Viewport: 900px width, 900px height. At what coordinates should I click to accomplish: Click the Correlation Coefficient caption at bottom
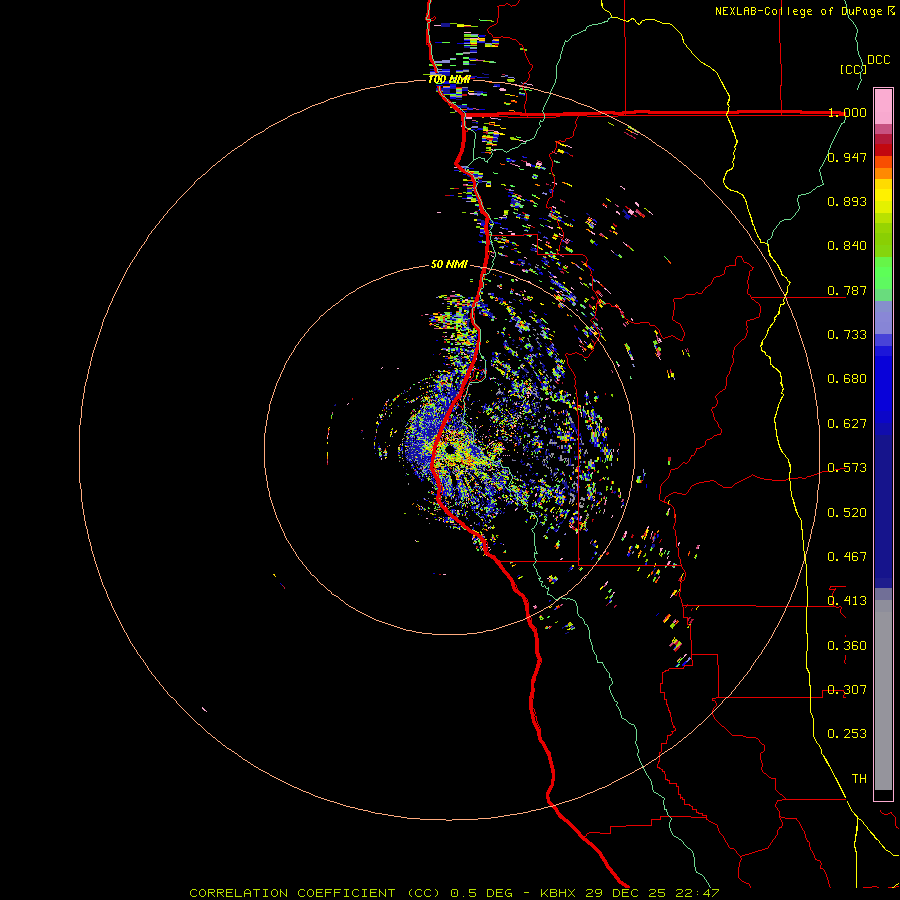(x=454, y=892)
